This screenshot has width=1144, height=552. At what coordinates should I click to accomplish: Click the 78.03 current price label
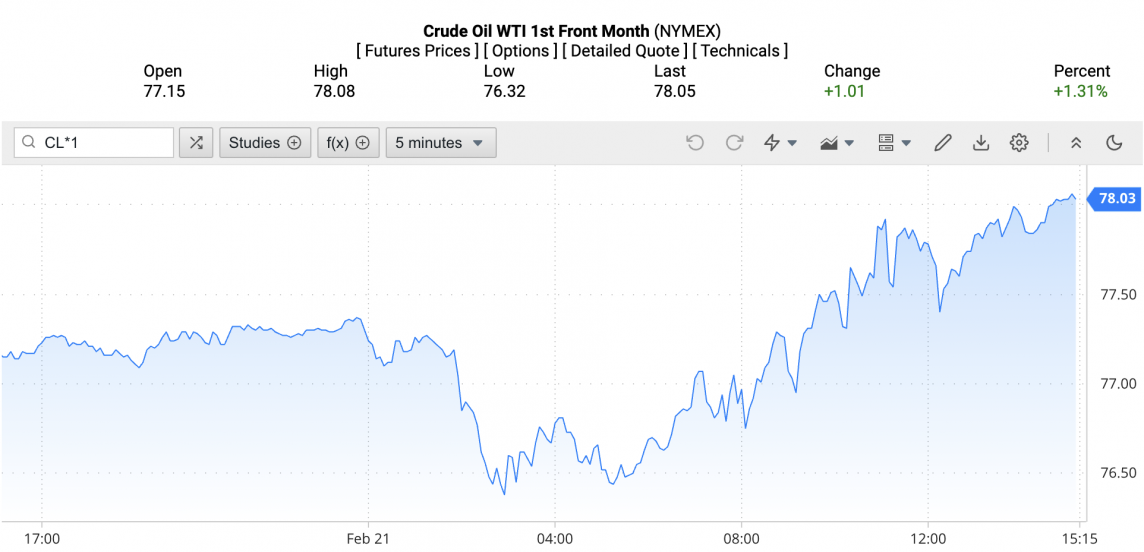(1116, 199)
